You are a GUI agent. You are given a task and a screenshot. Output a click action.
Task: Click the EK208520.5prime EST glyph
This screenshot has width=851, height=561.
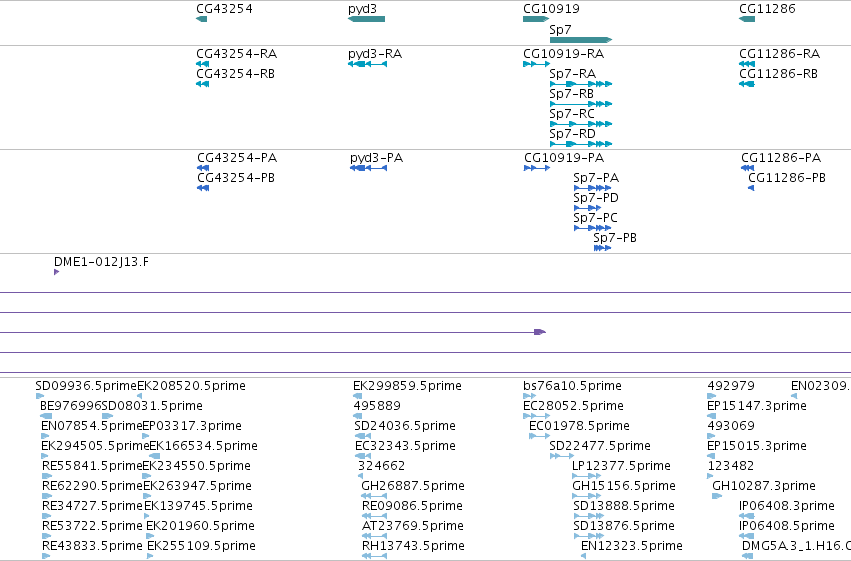pos(139,396)
